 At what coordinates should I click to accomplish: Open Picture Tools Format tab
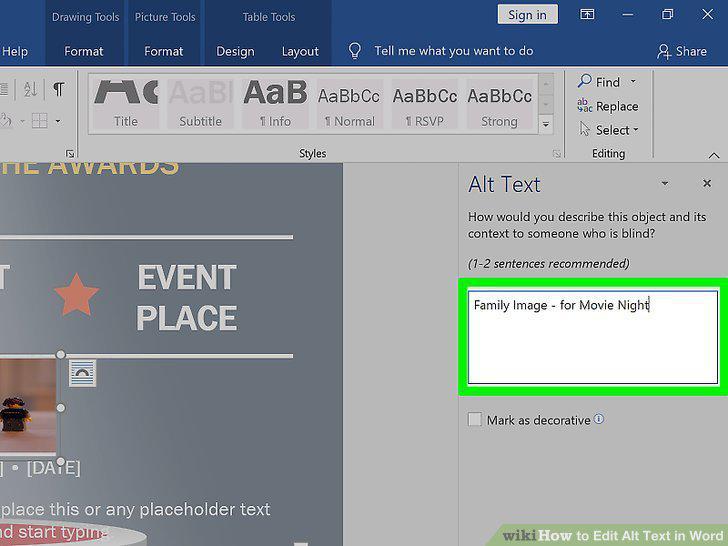point(163,51)
